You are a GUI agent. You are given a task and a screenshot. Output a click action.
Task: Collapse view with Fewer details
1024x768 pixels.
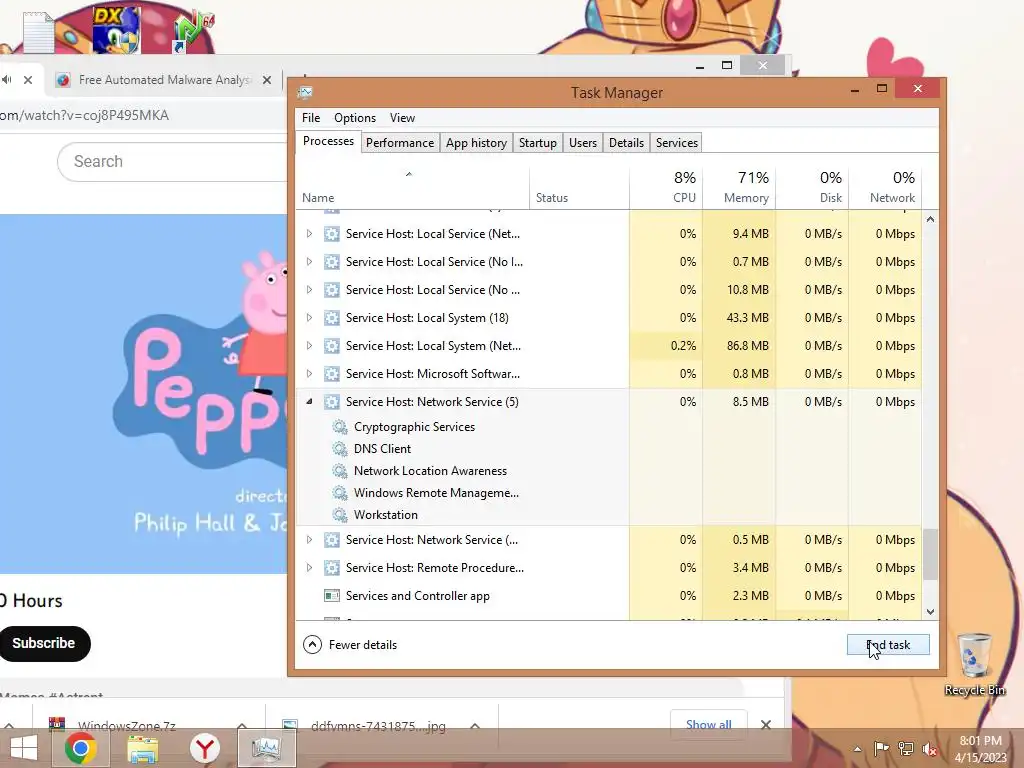click(350, 645)
